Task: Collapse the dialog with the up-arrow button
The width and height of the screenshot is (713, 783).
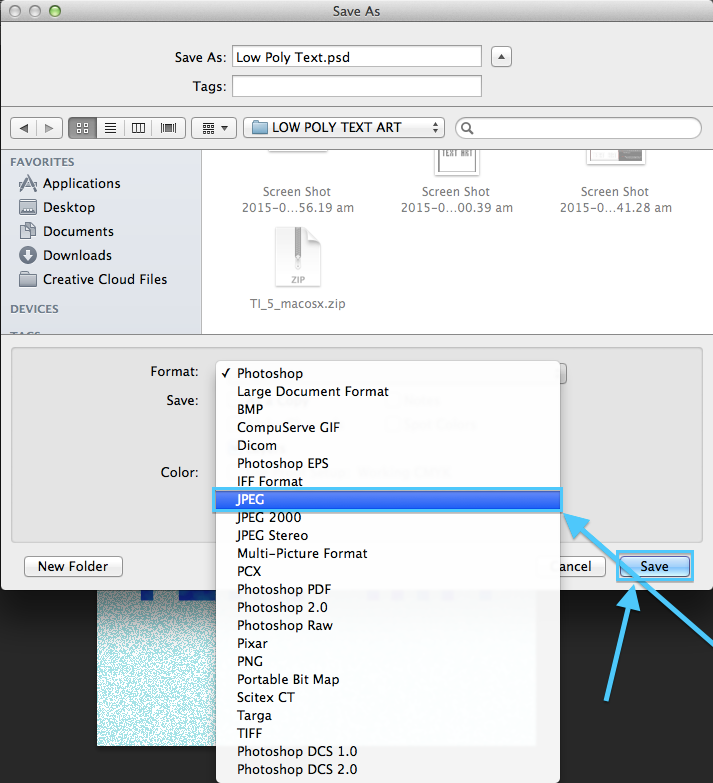Action: (501, 56)
